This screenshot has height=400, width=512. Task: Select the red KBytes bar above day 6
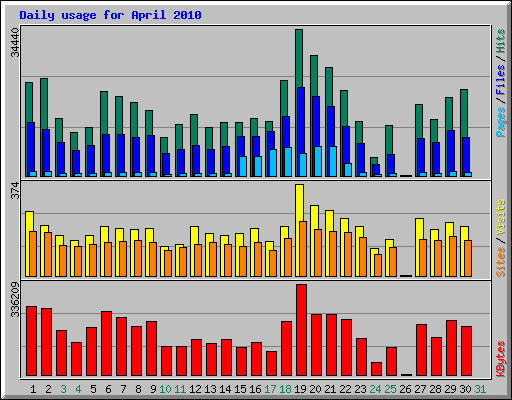106,343
